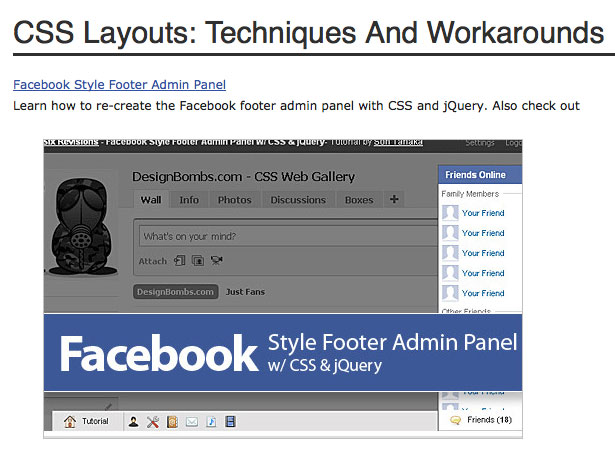This screenshot has height=450, width=615.
Task: Focus the What's on your mind field
Action: (x=288, y=236)
